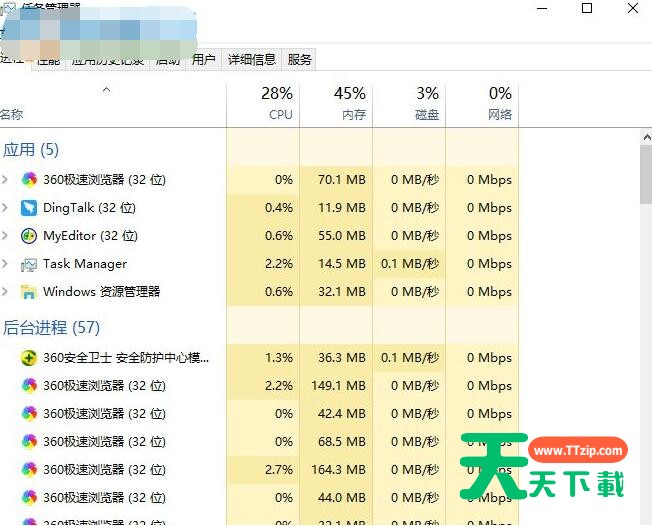Click the 360极速浏览器 icon in the 70.1 MB row
Image resolution: width=652 pixels, height=526 pixels.
tap(29, 180)
